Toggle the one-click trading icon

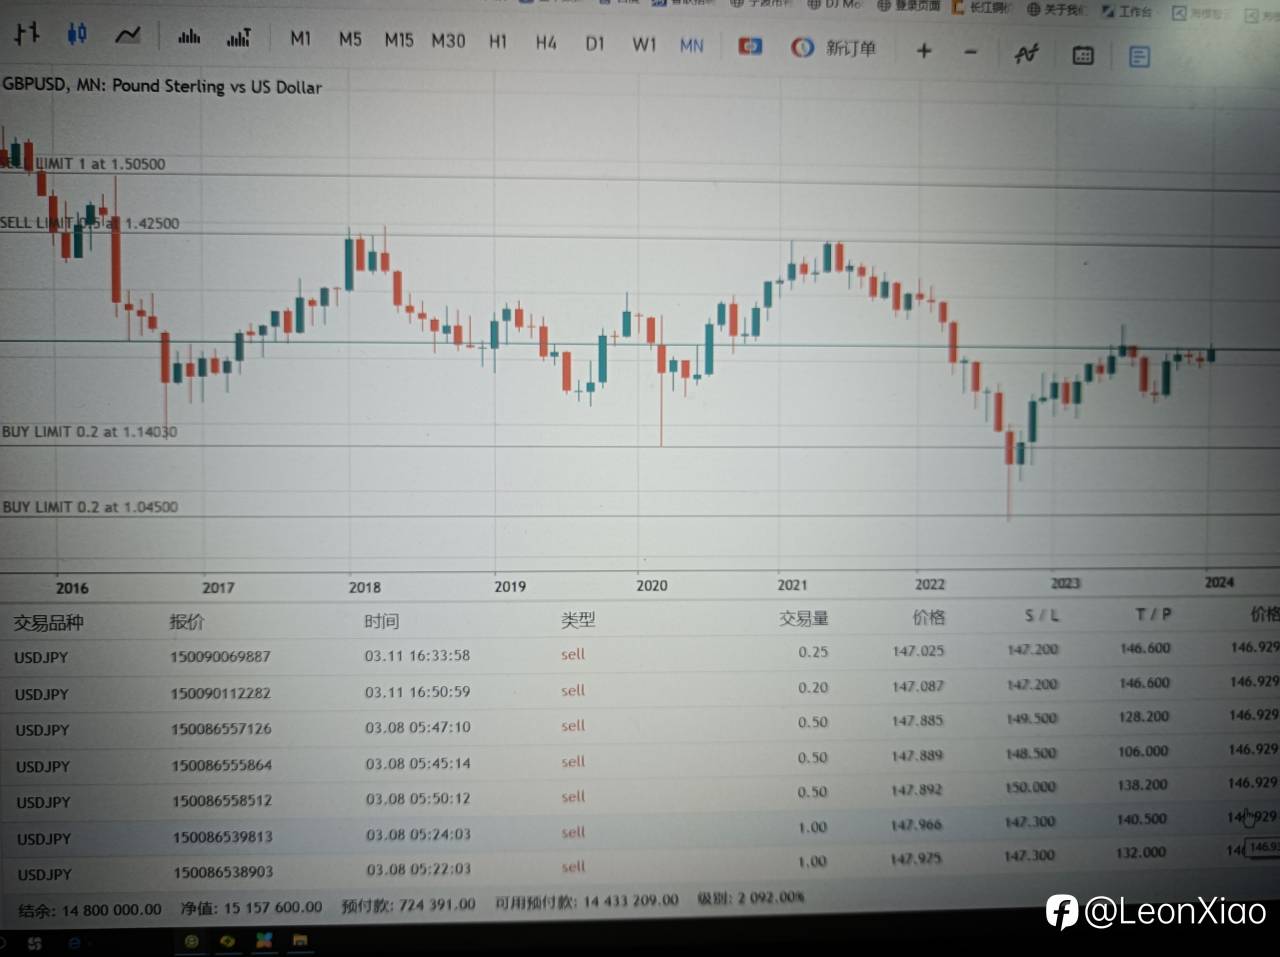pos(750,47)
